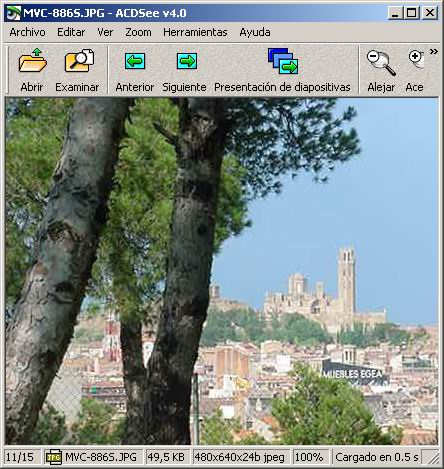Viewport: 444px width, 469px height.
Task: Launch the Examinar browse tool
Action: coord(77,70)
